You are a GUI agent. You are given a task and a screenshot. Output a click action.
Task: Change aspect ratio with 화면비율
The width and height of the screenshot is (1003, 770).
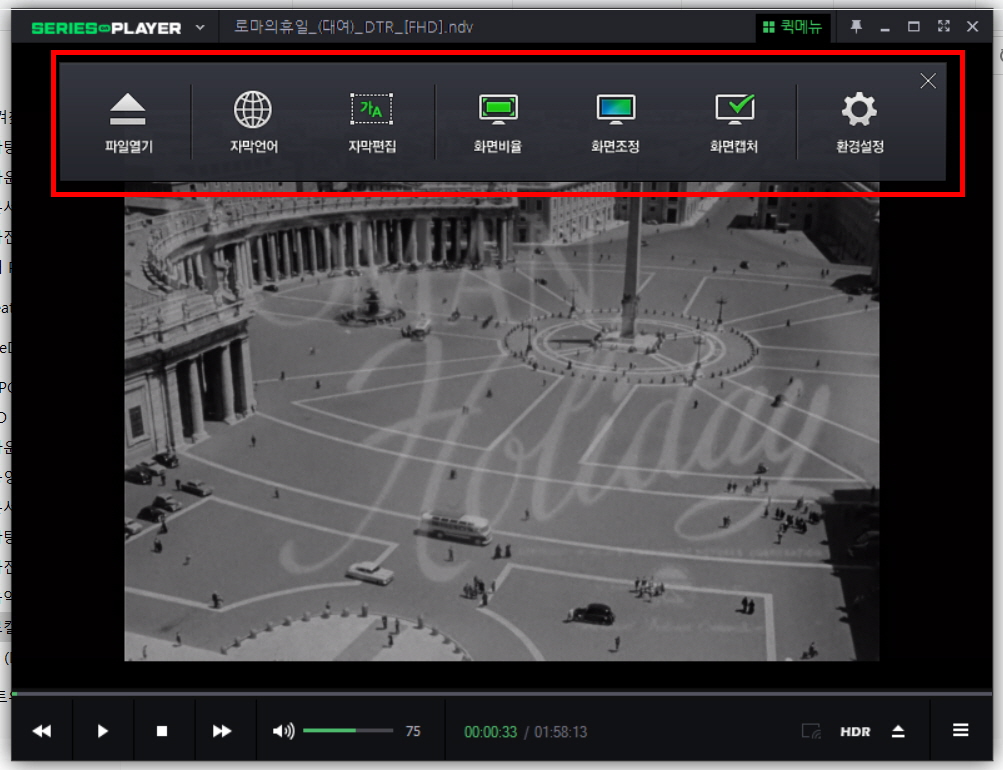498,123
